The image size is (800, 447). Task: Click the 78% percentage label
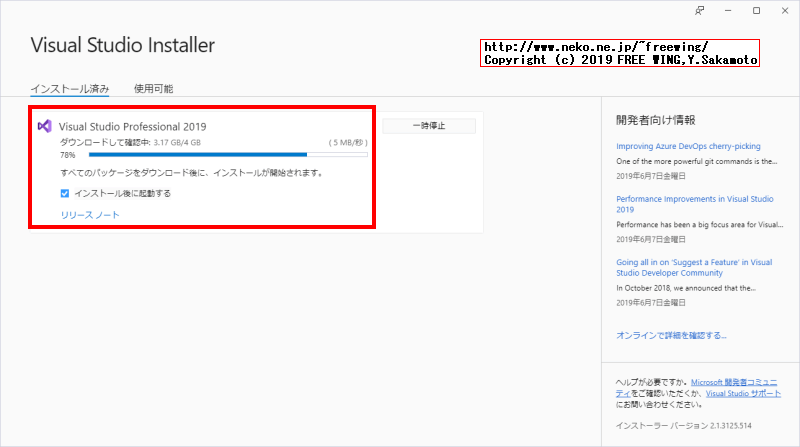tap(68, 155)
